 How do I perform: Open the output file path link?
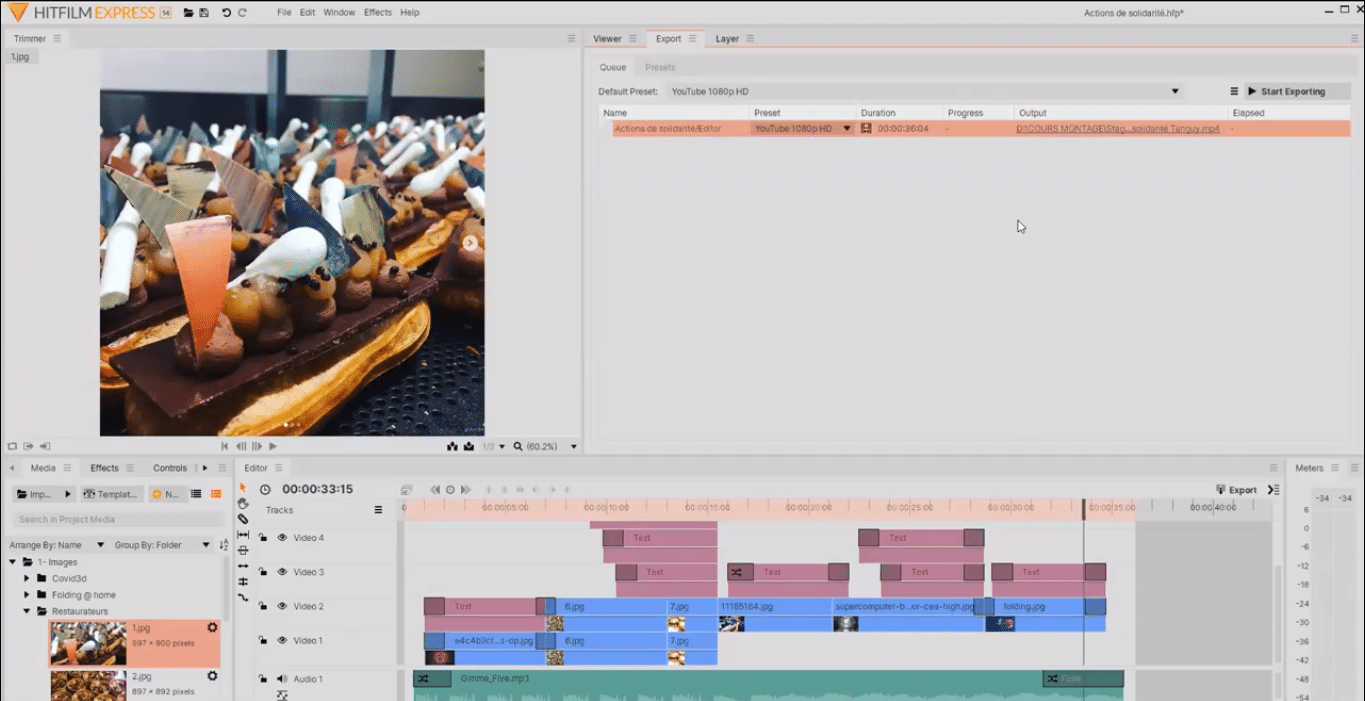1118,128
